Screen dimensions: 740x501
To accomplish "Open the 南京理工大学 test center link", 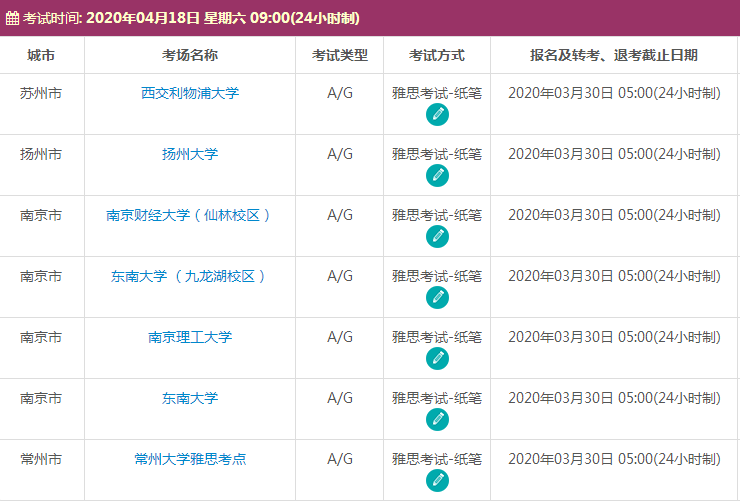I will tap(190, 337).
